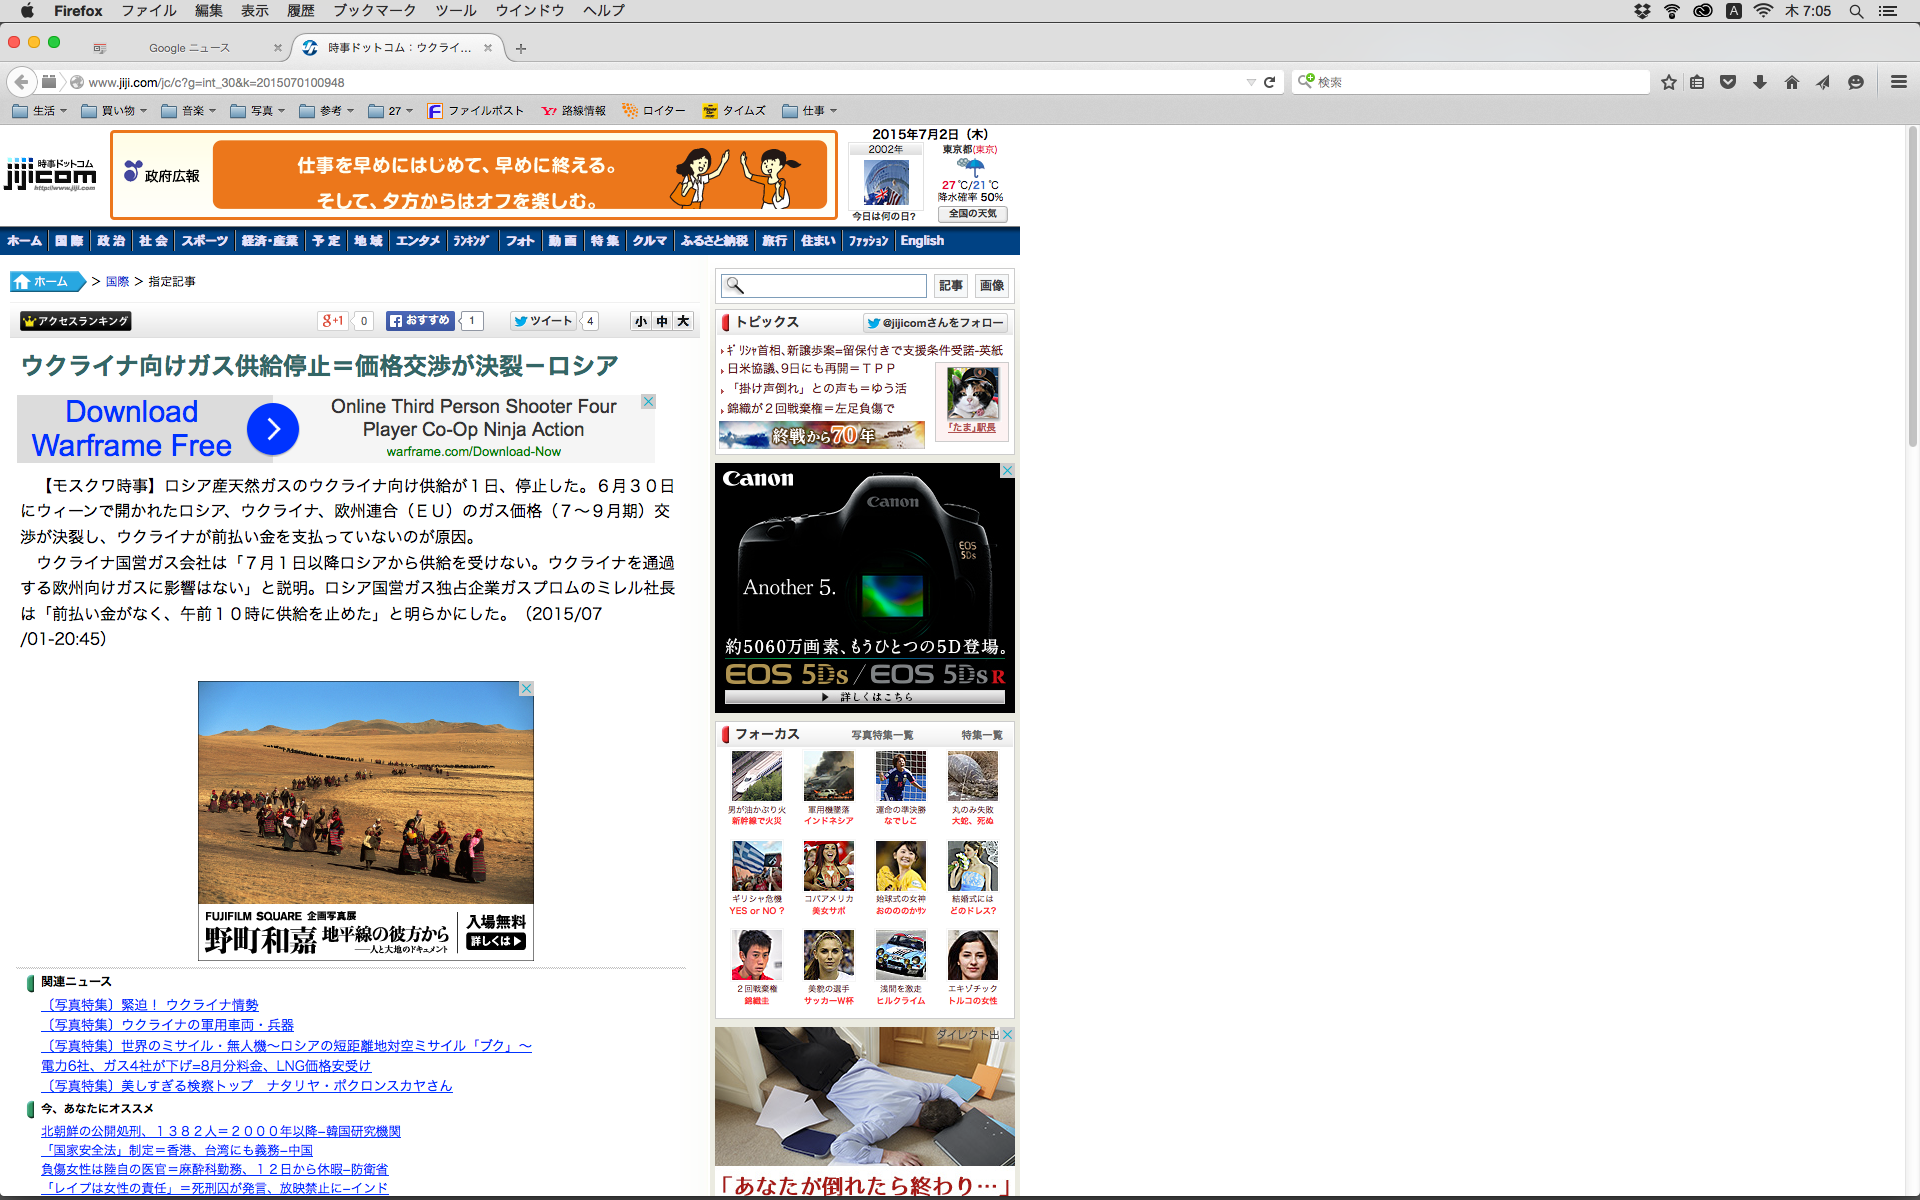Click the Firefox reload page icon
The height and width of the screenshot is (1200, 1920).
pyautogui.click(x=1269, y=82)
